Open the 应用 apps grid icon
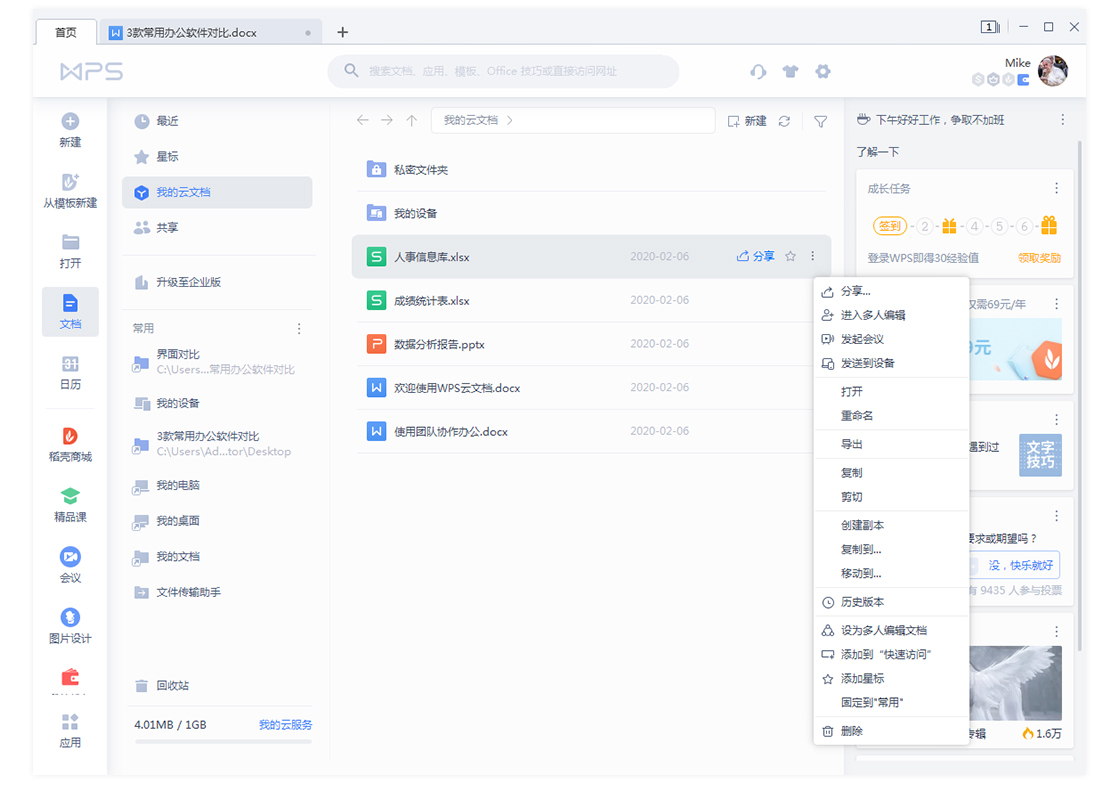 [x=70, y=721]
